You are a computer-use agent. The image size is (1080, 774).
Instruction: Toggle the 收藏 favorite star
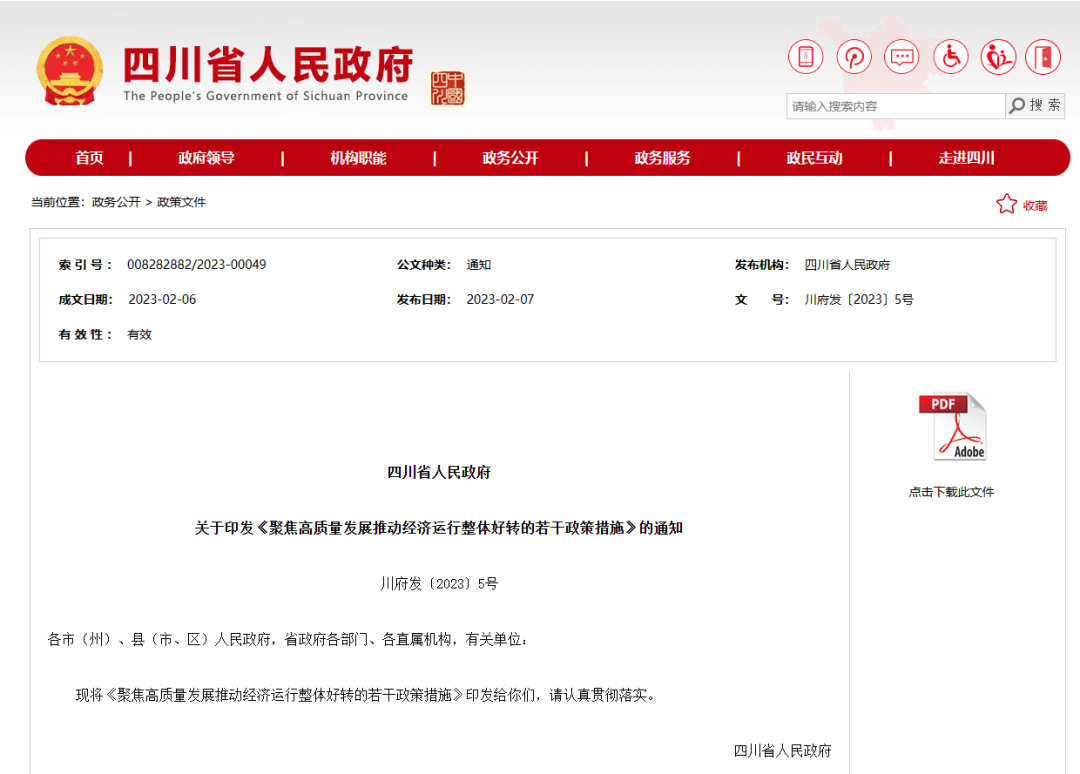(x=1006, y=203)
